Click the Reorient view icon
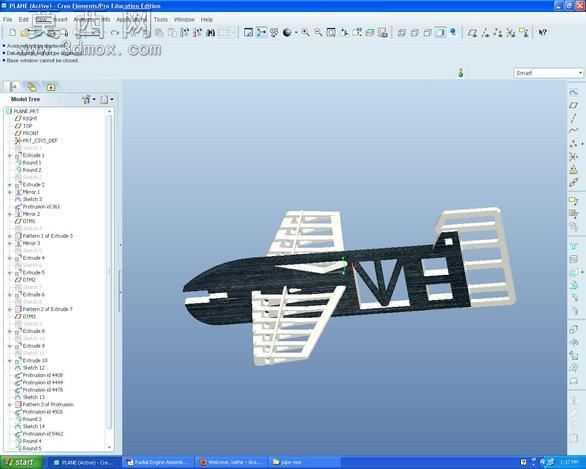This screenshot has height=469, width=586. (x=344, y=33)
